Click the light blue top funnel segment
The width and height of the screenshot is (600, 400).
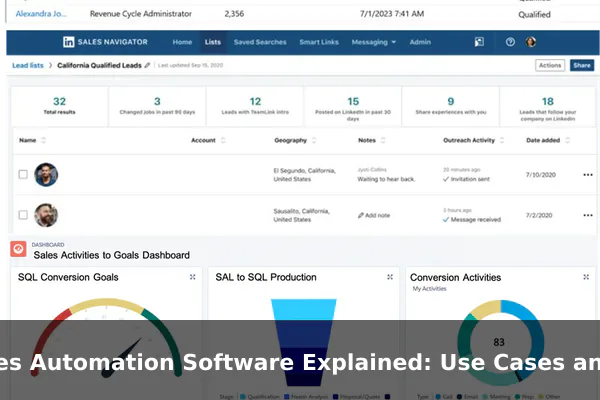303,309
